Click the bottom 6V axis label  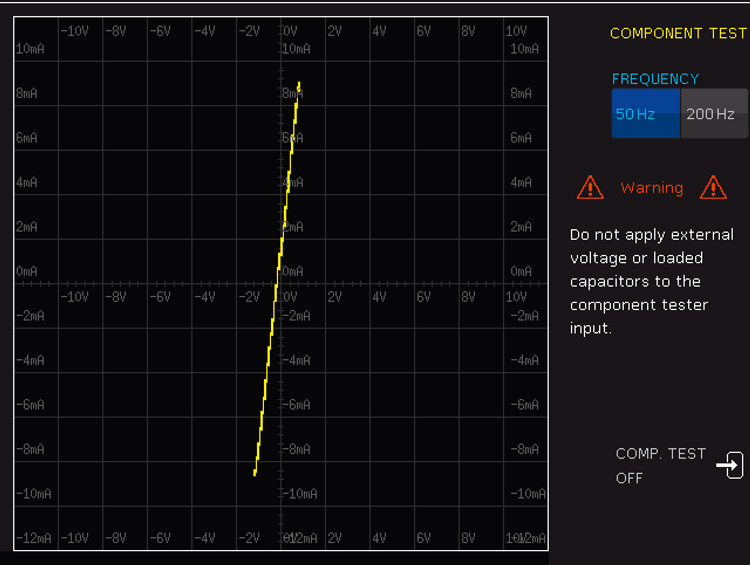click(x=424, y=538)
